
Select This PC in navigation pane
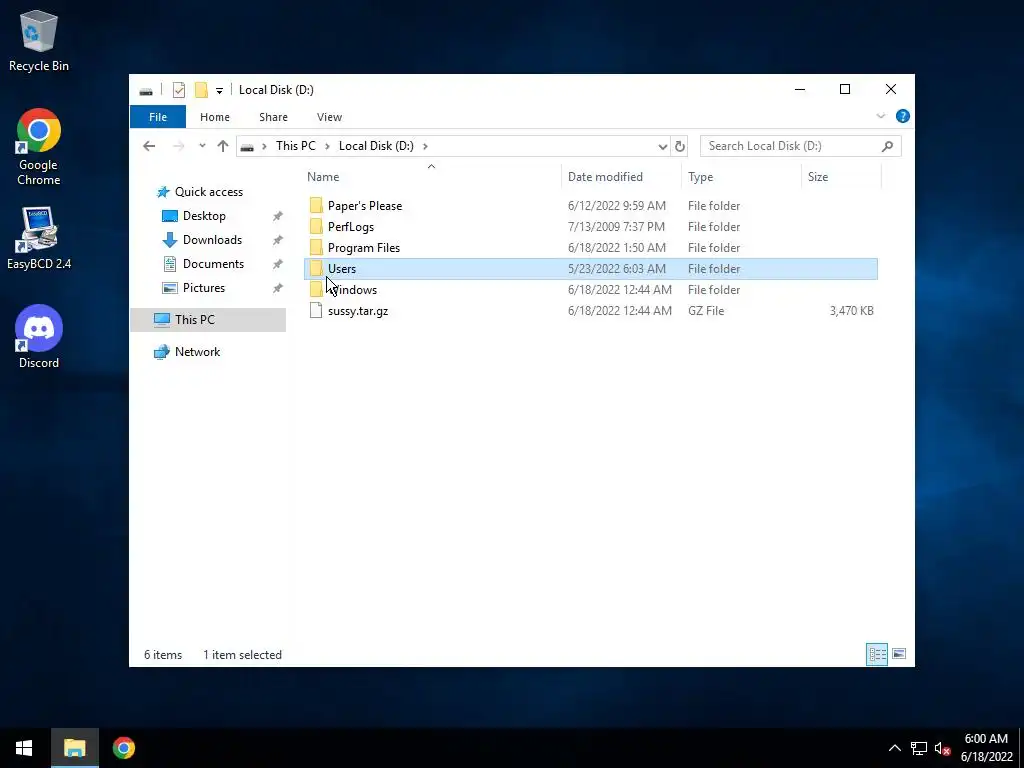coord(208,320)
